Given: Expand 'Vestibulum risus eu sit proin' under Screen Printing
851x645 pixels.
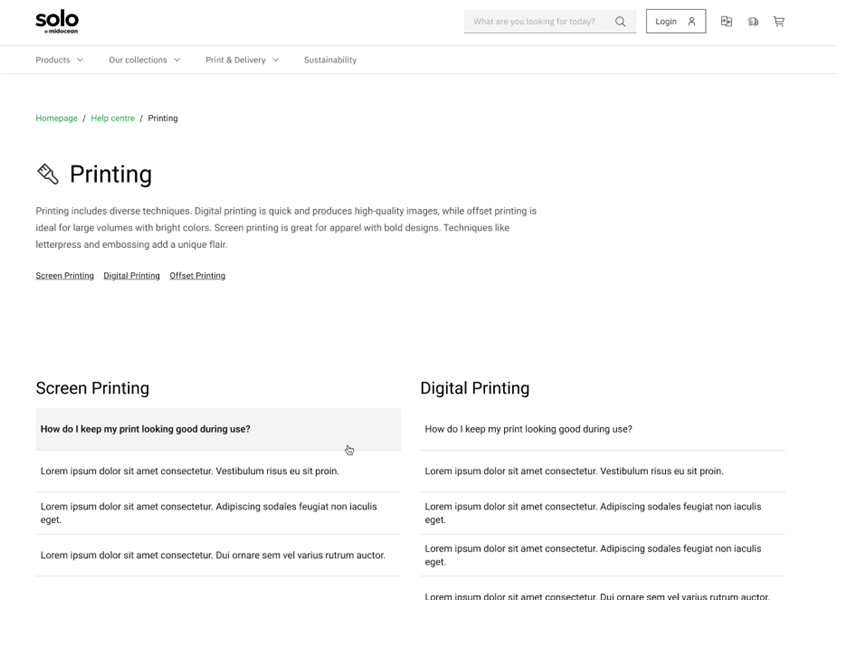Looking at the screenshot, I should point(218,471).
